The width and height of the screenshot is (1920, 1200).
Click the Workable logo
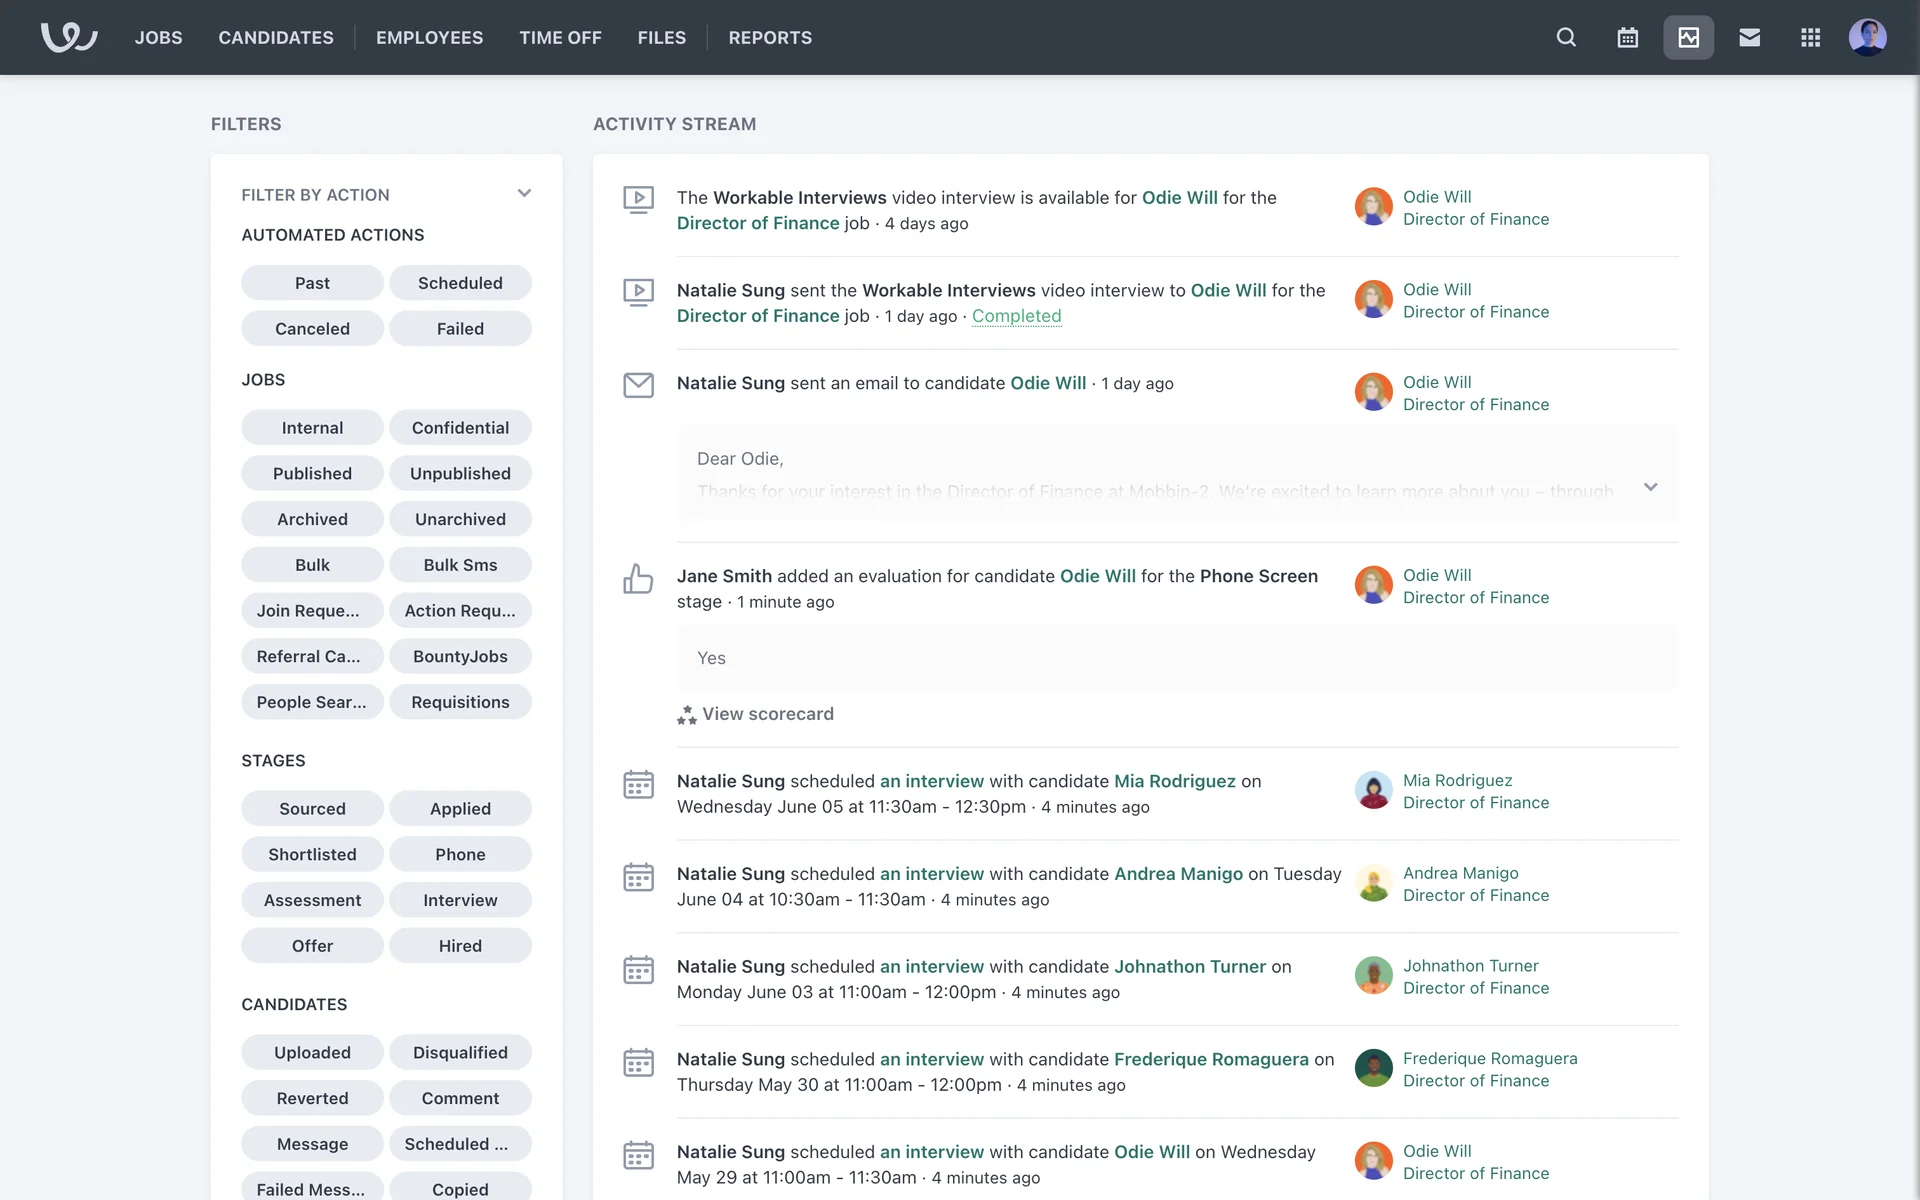tap(68, 37)
